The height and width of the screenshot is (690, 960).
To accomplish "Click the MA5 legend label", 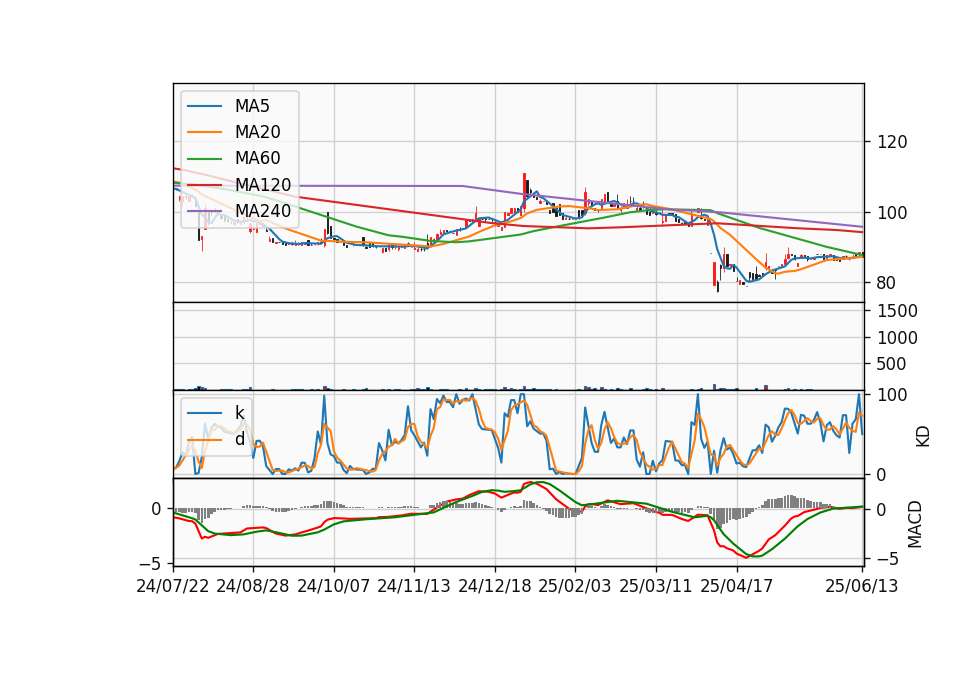I will coord(252,106).
